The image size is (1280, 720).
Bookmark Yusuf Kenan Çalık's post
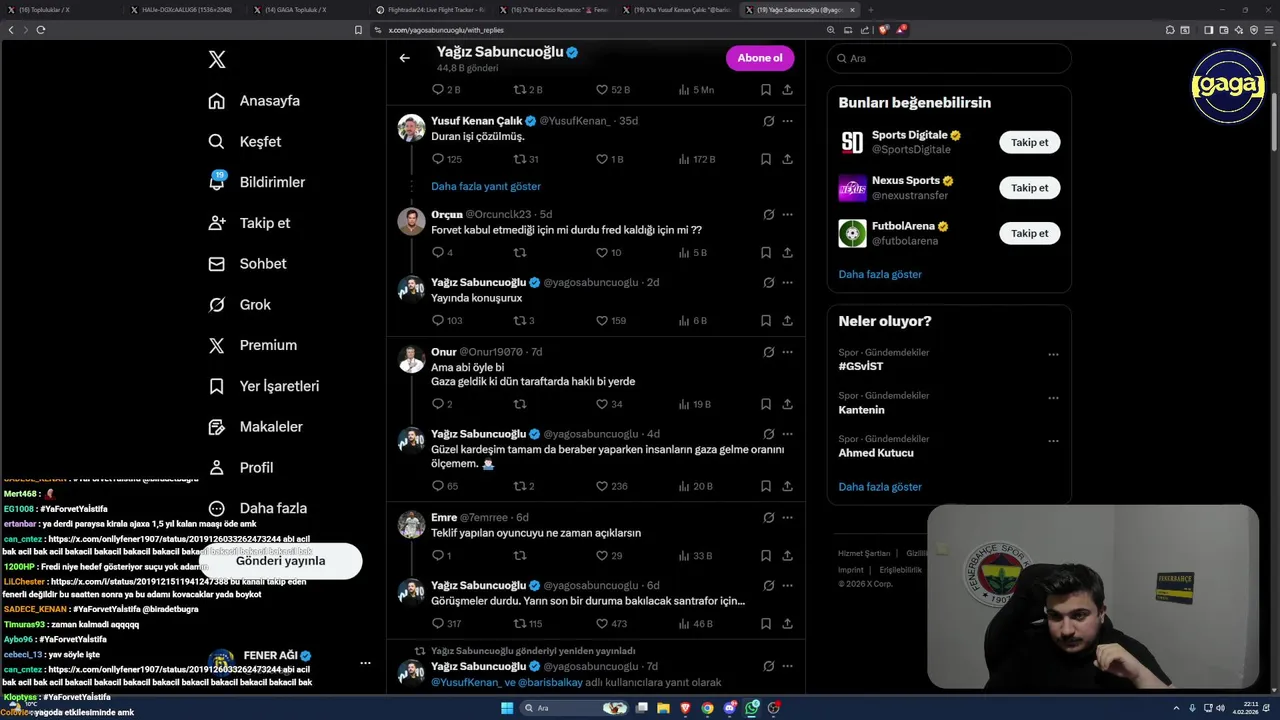pyautogui.click(x=766, y=159)
